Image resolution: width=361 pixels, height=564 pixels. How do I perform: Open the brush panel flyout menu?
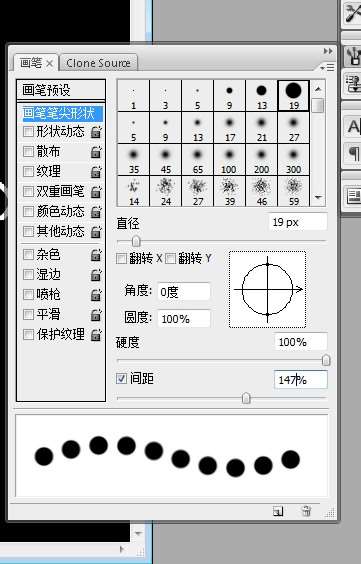click(328, 67)
